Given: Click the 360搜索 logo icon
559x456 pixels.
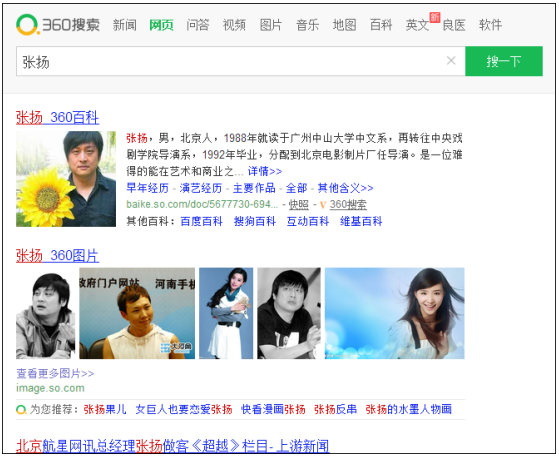Looking at the screenshot, I should point(27,25).
